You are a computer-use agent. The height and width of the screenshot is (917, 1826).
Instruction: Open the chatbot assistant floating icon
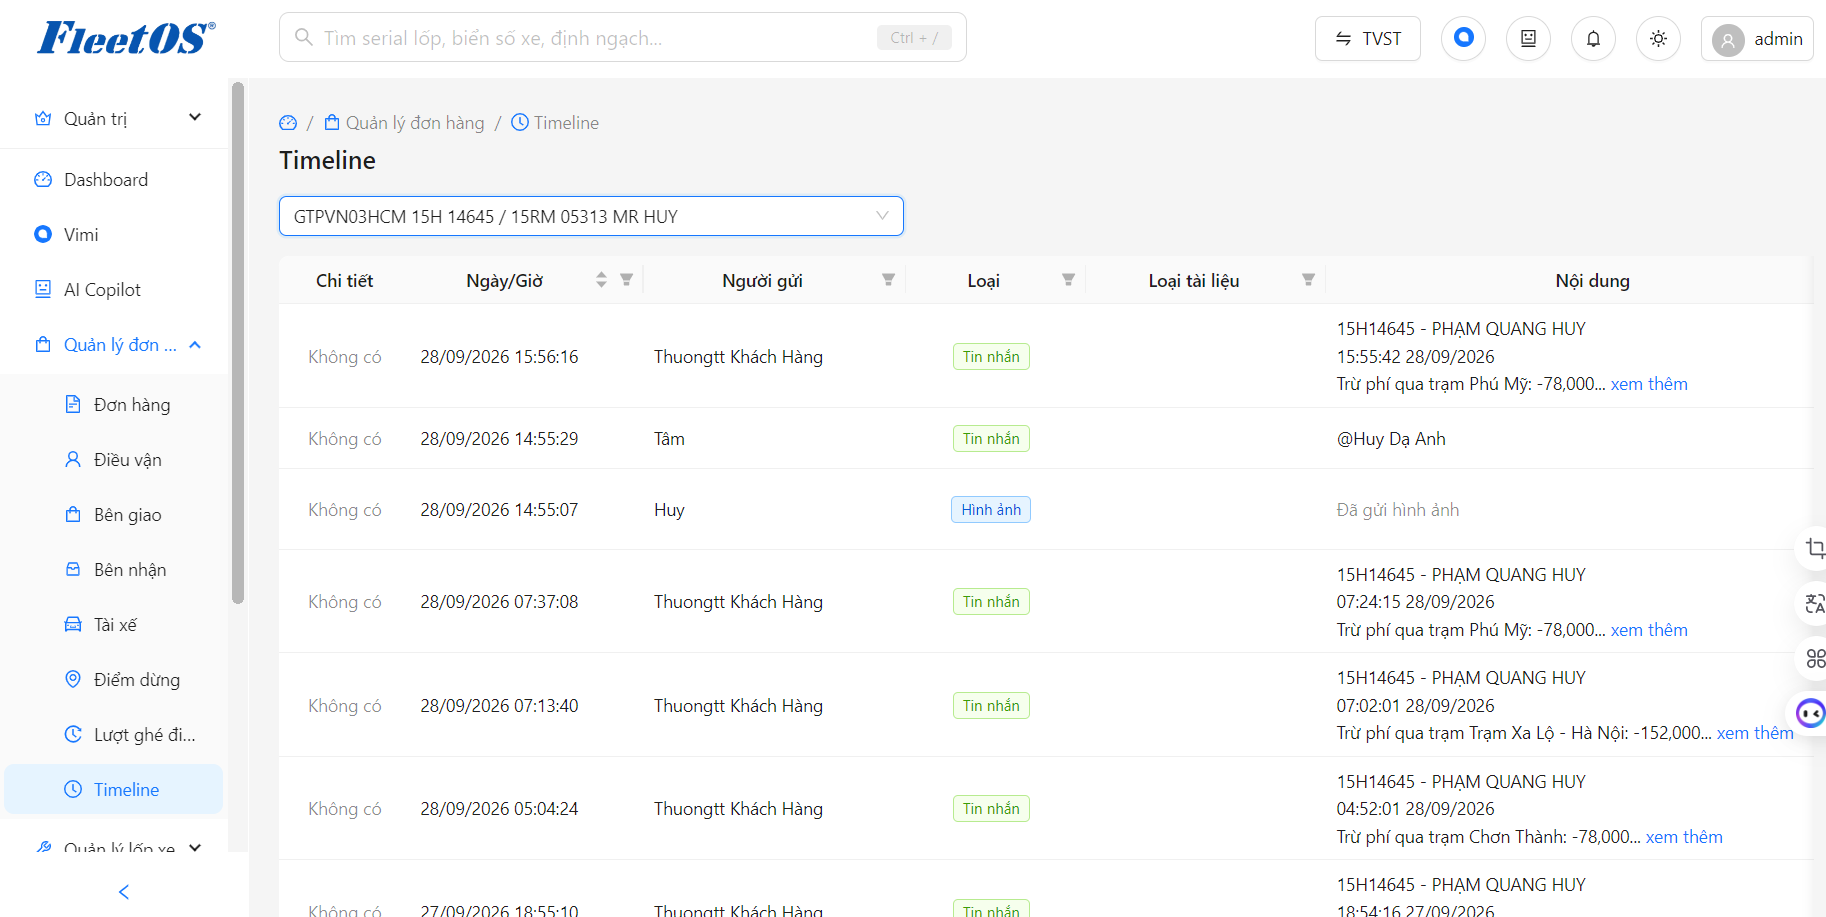1811,713
